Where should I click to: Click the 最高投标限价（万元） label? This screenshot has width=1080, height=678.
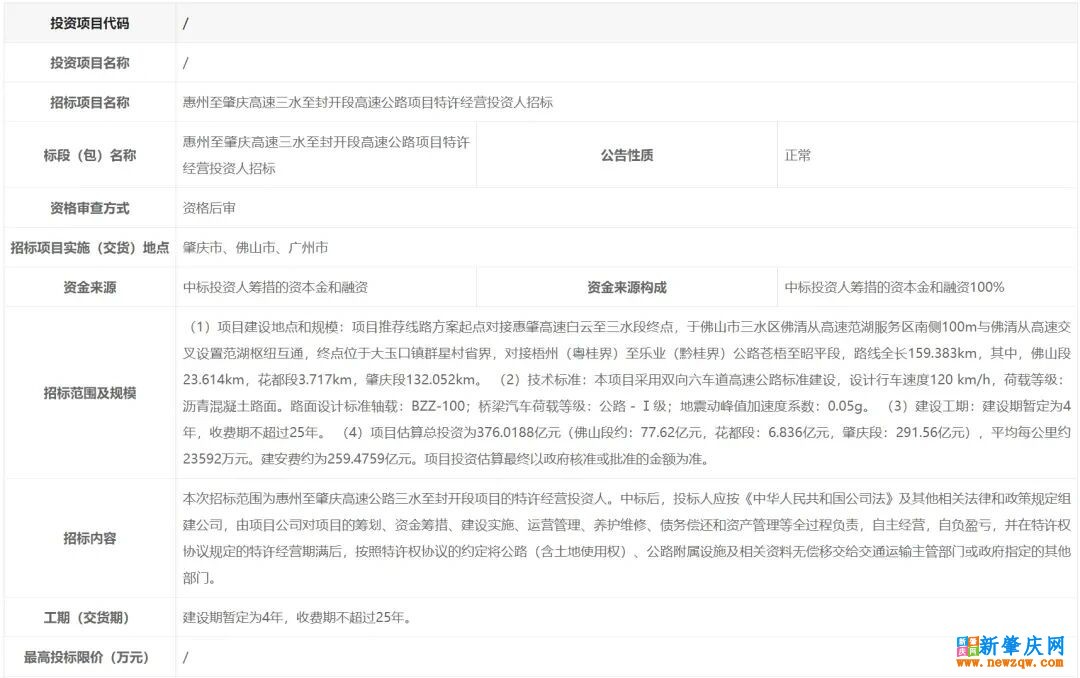tap(89, 657)
